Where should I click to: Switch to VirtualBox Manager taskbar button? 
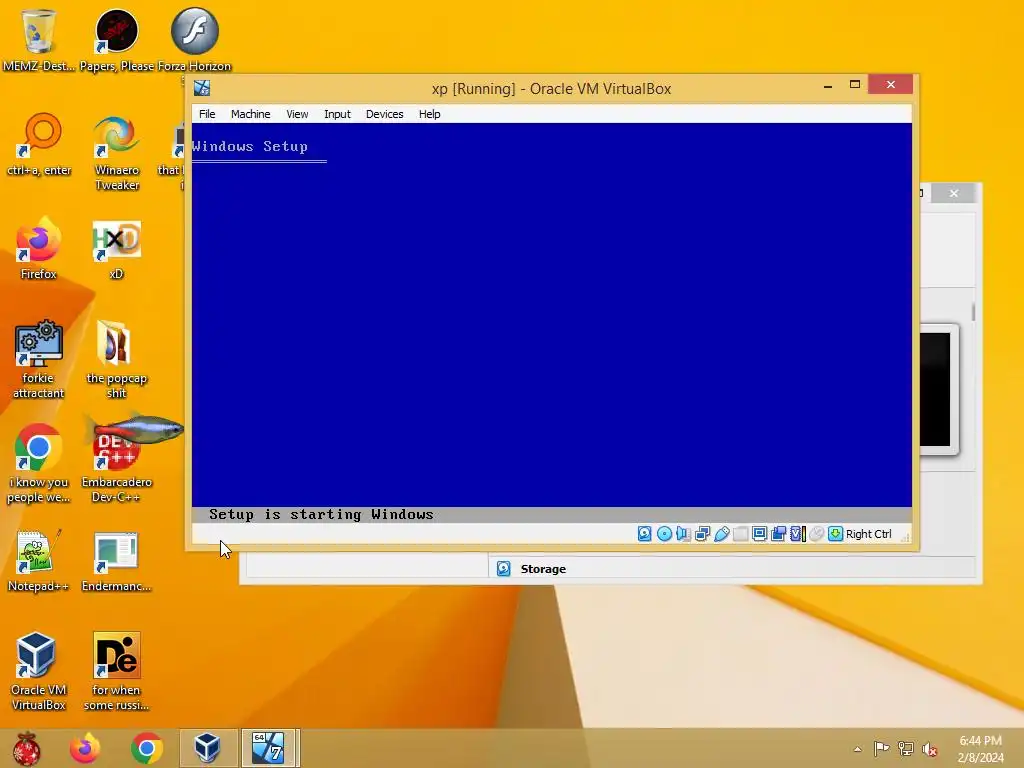click(x=208, y=748)
